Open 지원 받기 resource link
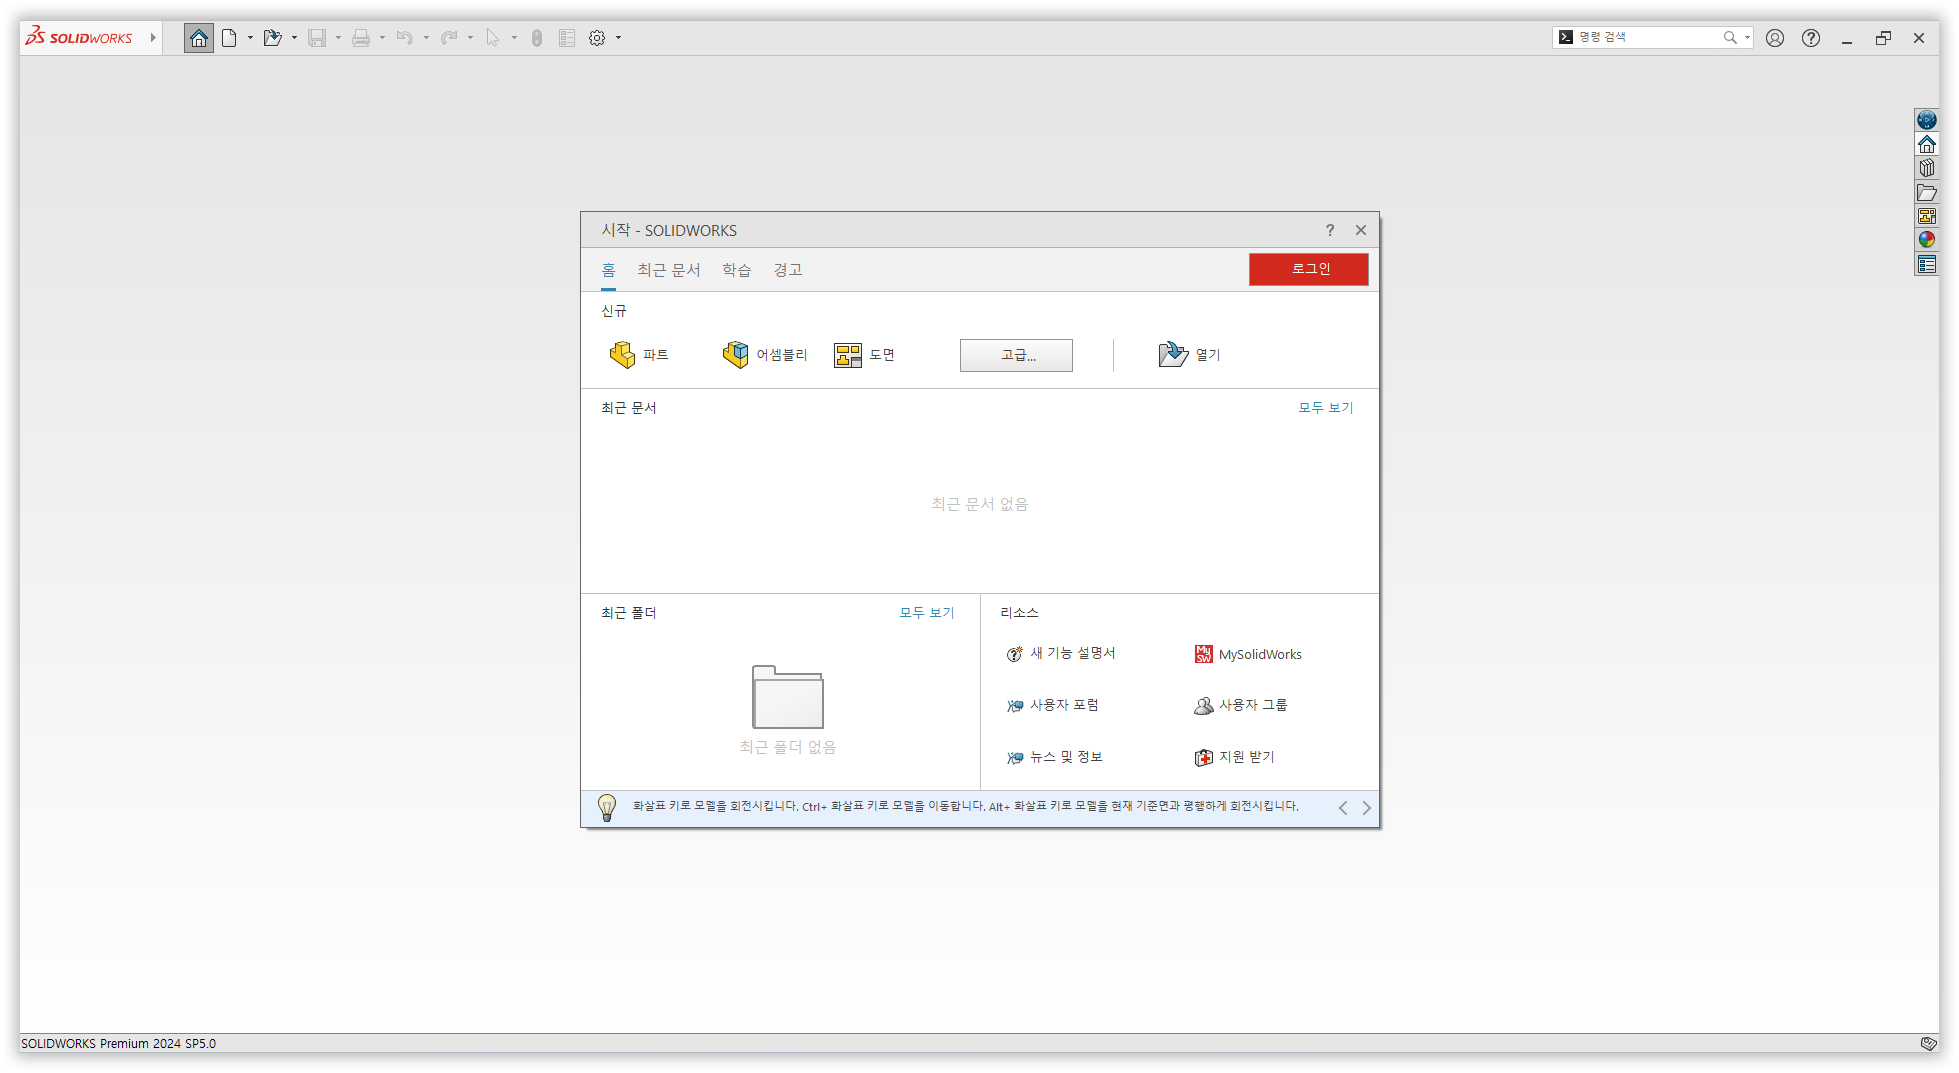 pyautogui.click(x=1234, y=757)
